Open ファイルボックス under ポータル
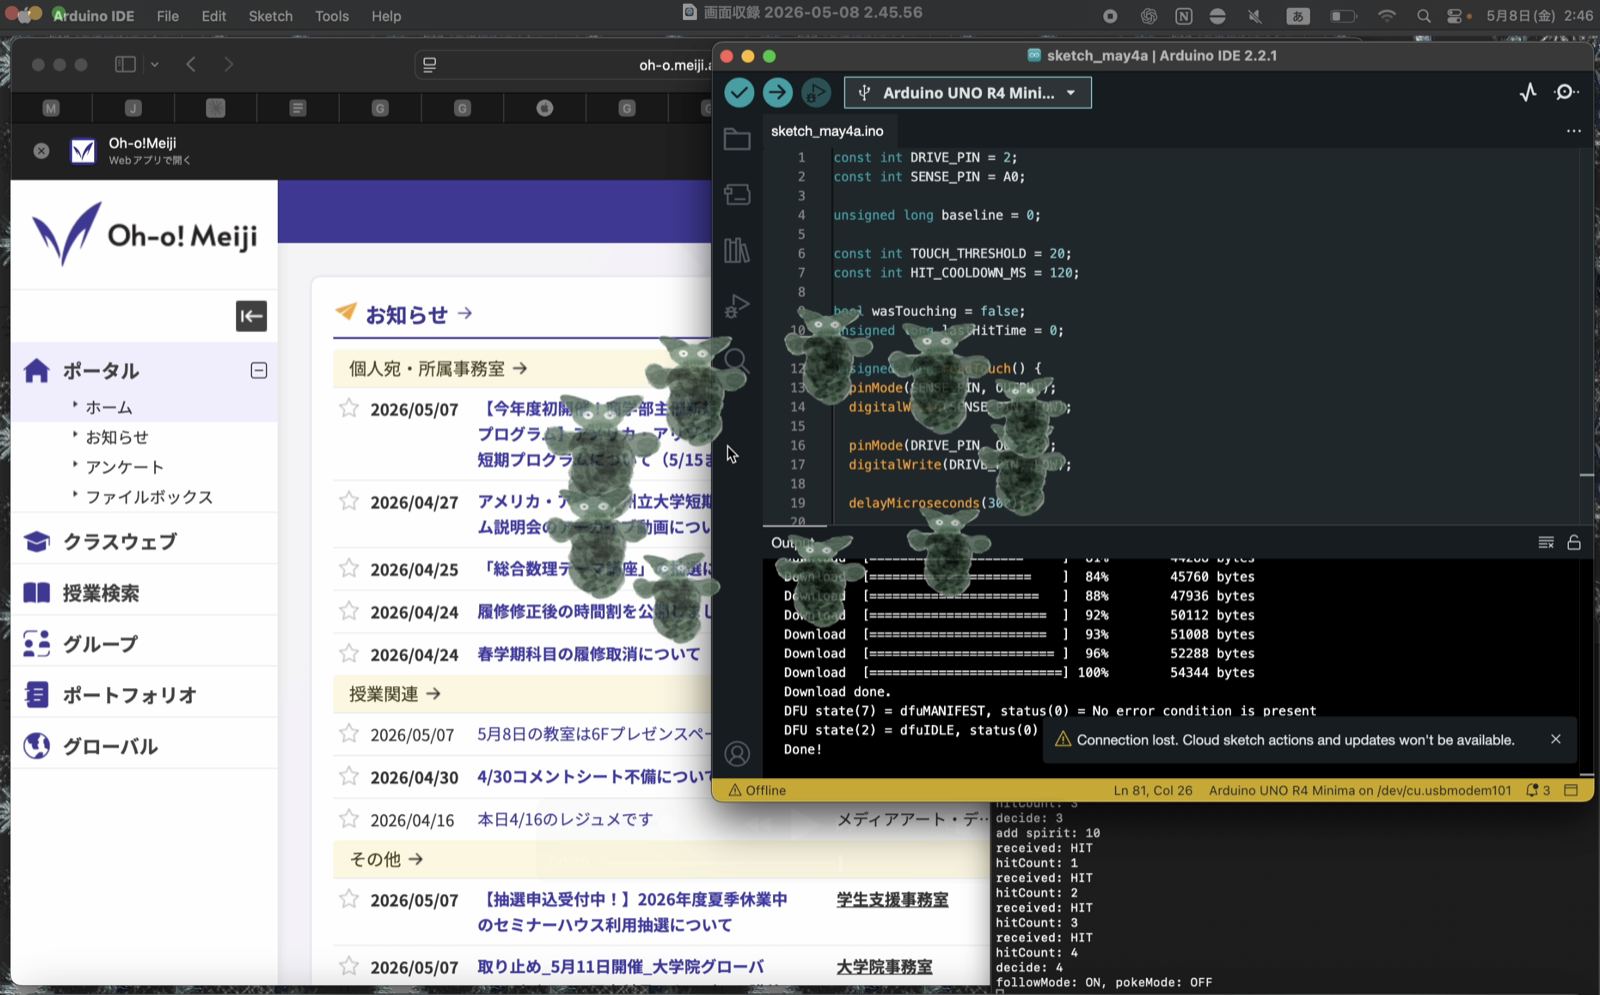The height and width of the screenshot is (995, 1600). point(149,497)
